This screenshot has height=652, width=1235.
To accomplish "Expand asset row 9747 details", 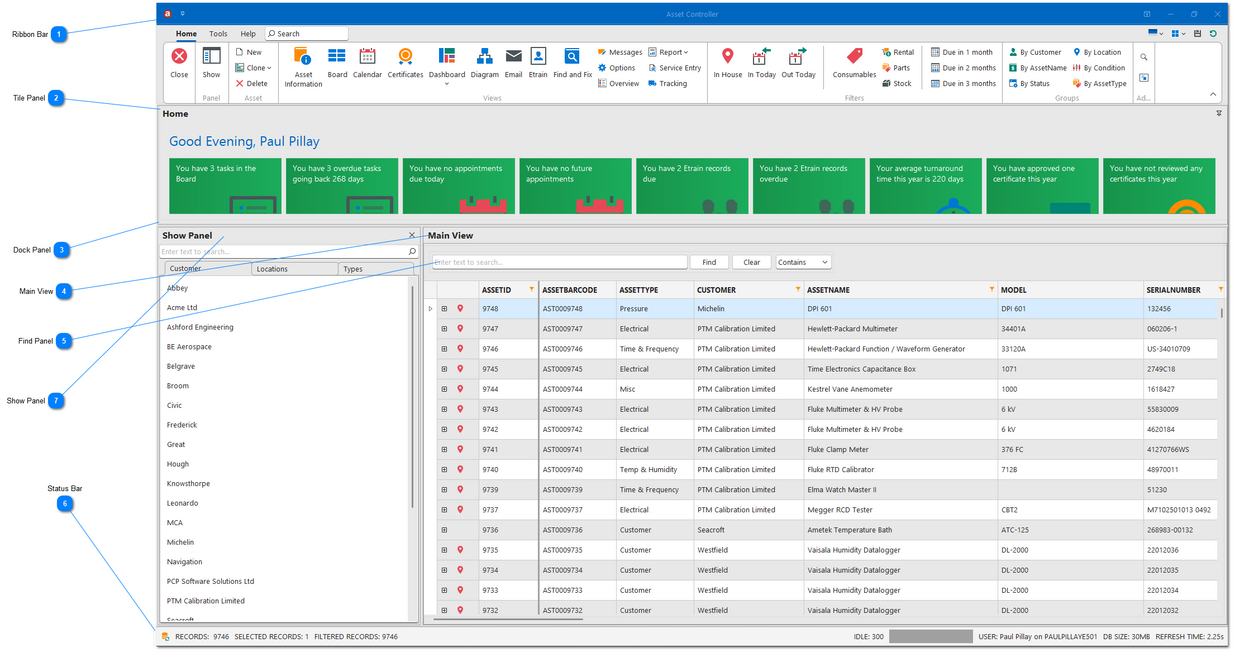I will (444, 329).
